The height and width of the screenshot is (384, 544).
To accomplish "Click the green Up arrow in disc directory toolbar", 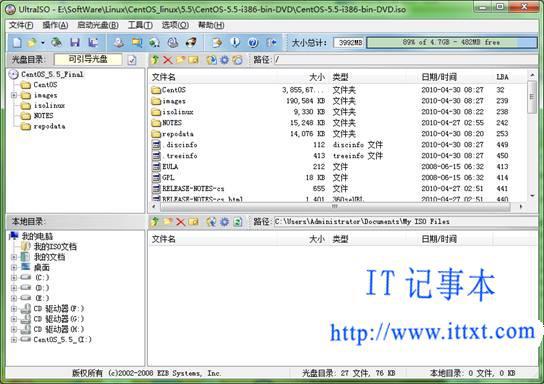I will [x=155, y=60].
